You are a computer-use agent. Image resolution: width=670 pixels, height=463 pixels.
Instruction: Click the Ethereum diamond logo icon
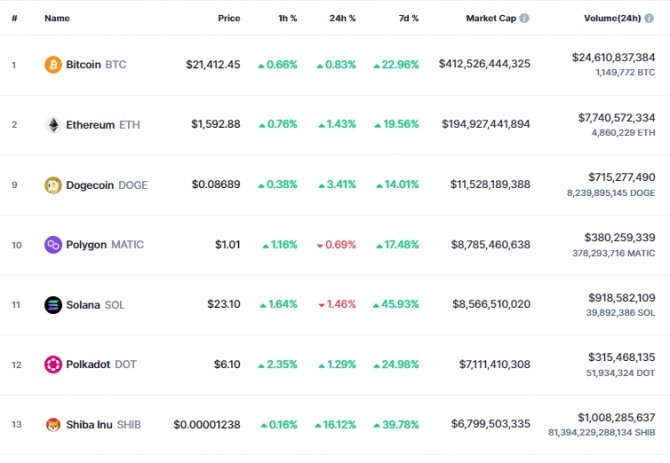click(53, 125)
